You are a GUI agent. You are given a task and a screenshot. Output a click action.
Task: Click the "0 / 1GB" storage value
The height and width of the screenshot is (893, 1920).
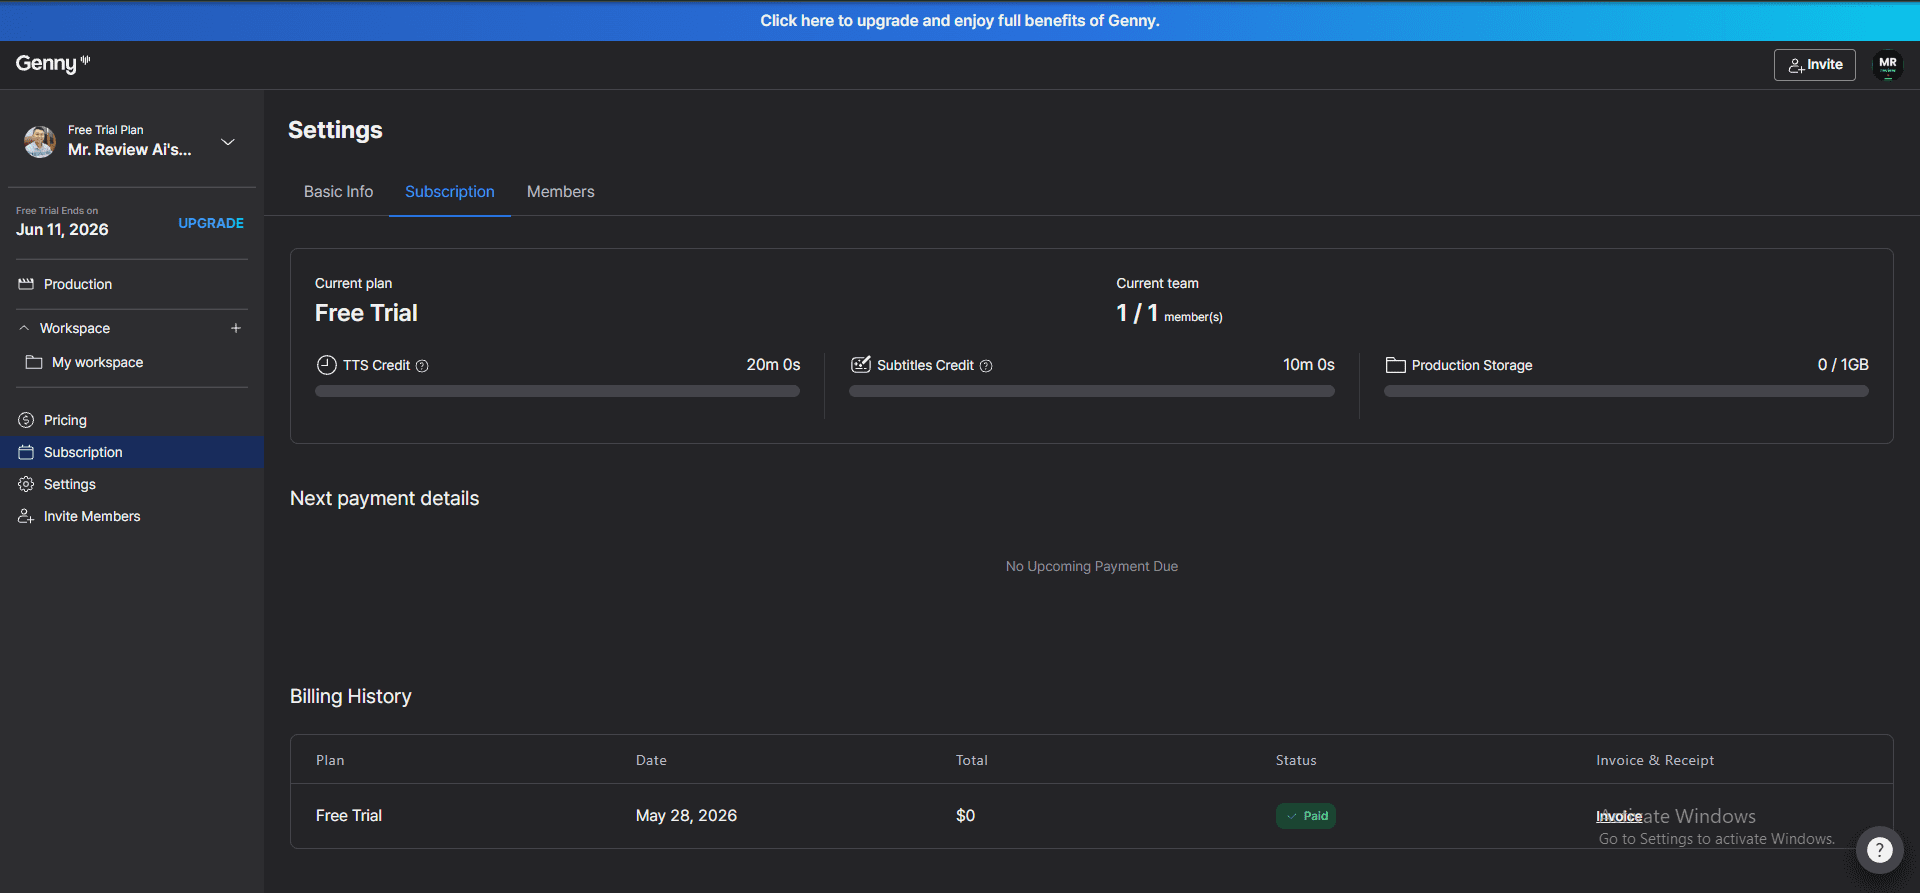pyautogui.click(x=1843, y=365)
